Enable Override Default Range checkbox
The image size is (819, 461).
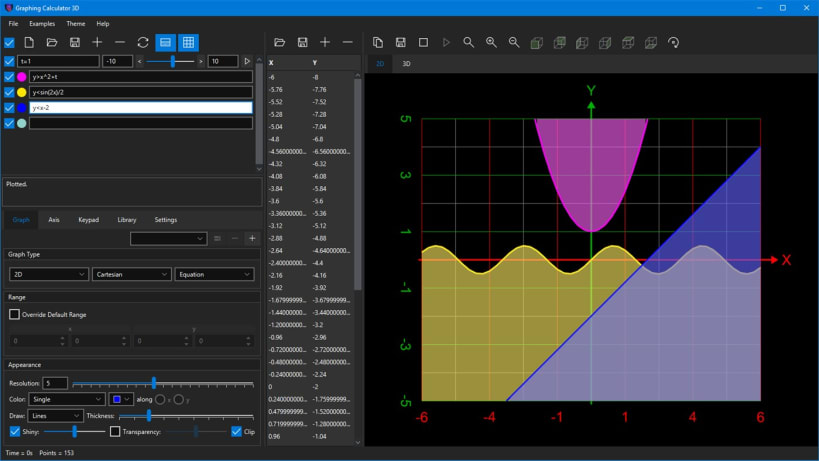tap(14, 314)
